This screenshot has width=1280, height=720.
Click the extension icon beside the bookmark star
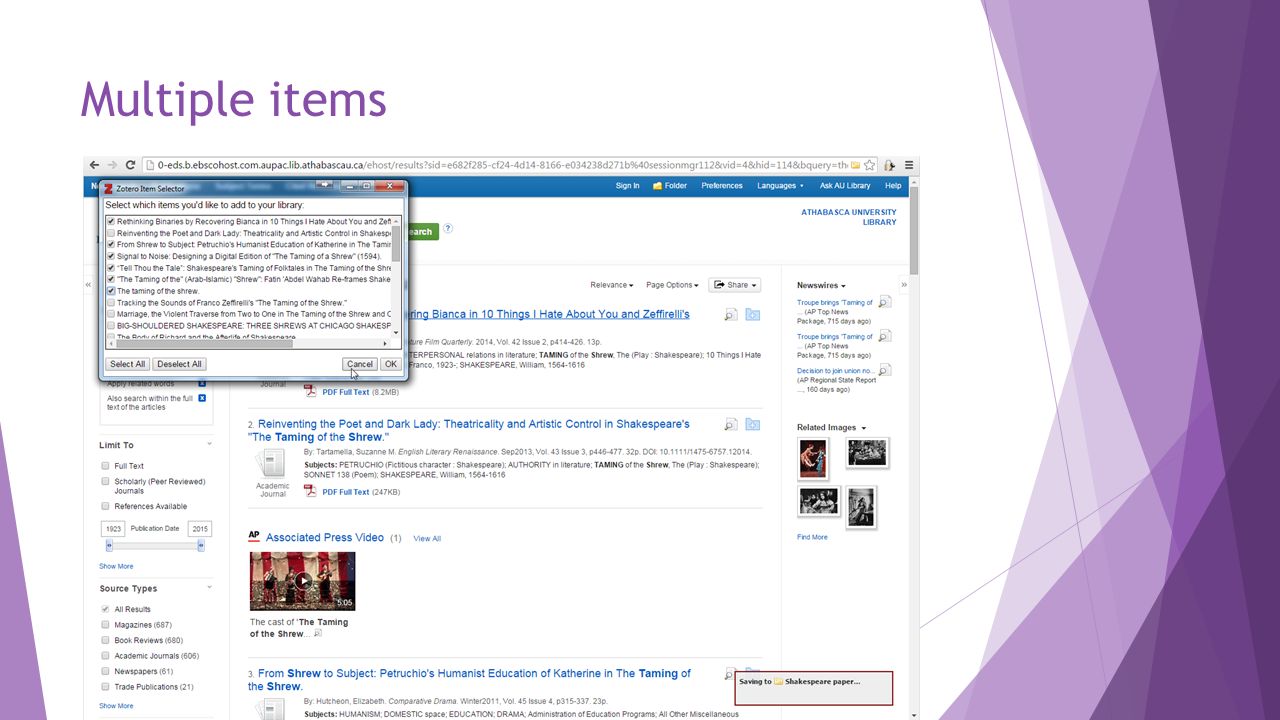(889, 165)
